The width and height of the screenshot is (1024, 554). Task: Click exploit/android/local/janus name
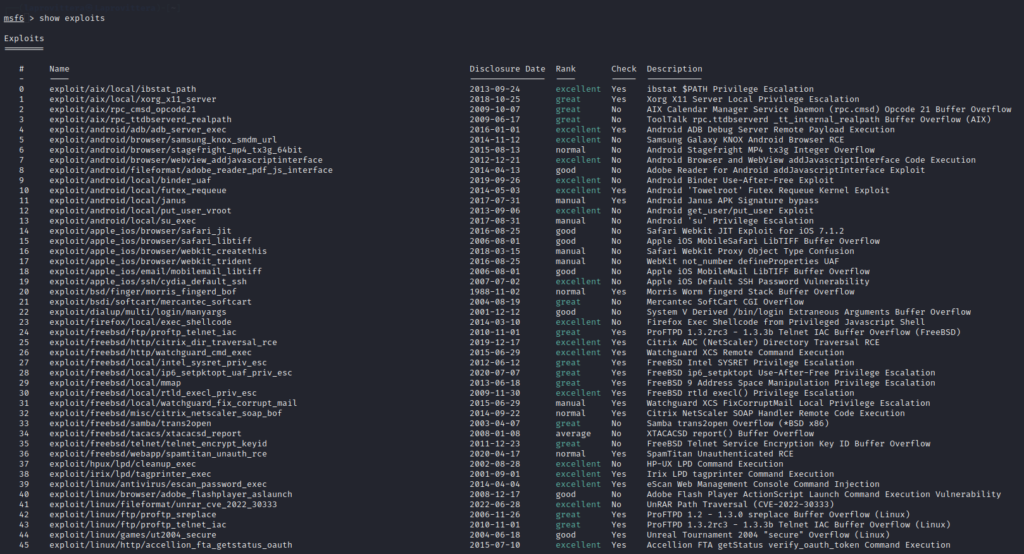(x=118, y=201)
